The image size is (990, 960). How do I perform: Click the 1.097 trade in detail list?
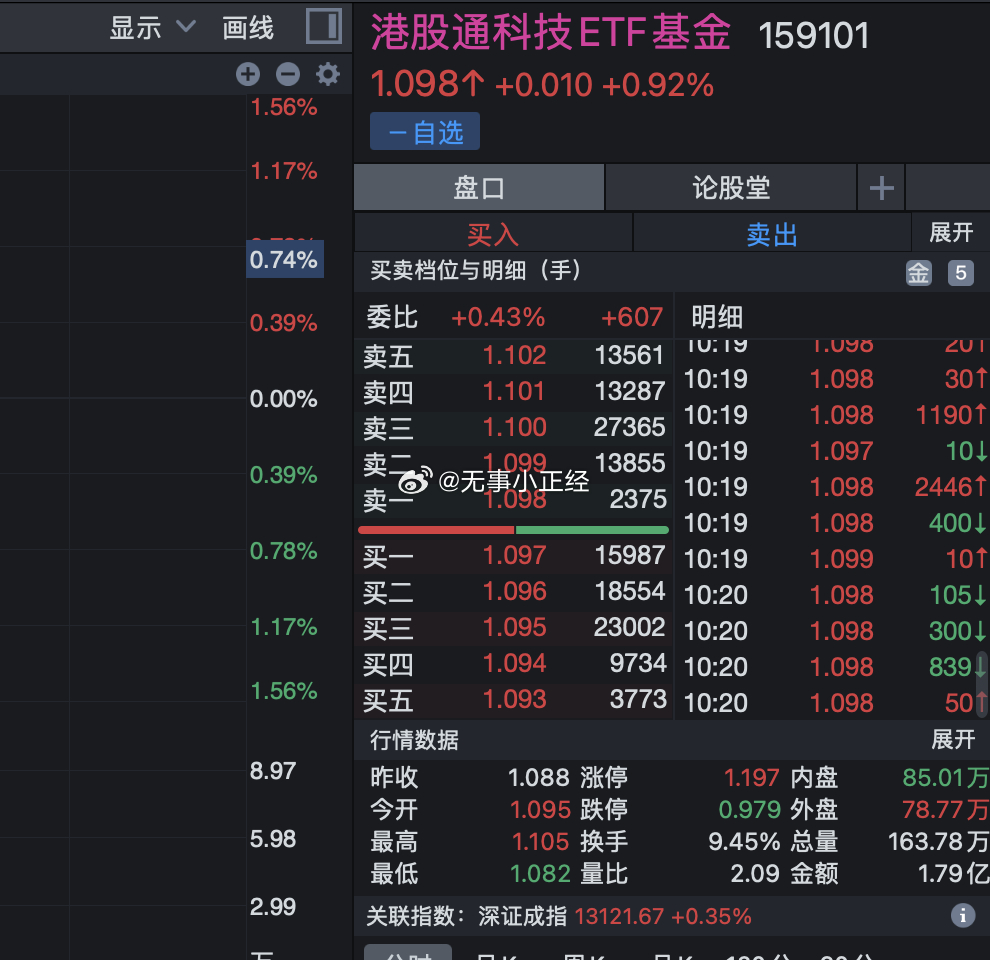[833, 451]
